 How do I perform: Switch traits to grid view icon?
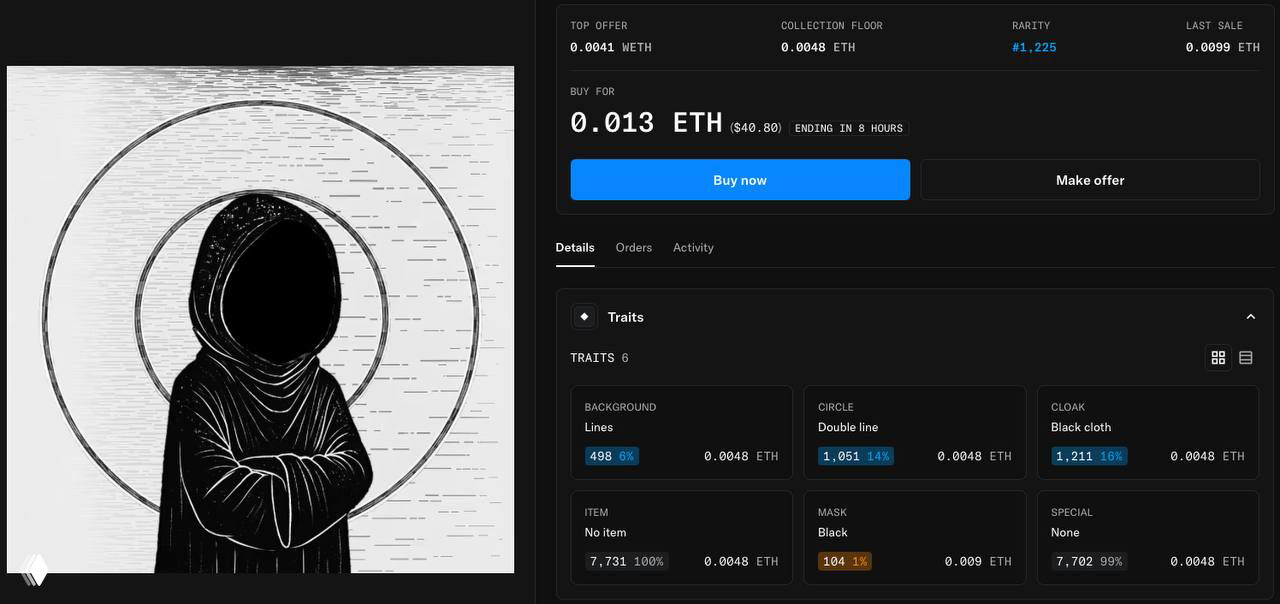[1218, 357]
